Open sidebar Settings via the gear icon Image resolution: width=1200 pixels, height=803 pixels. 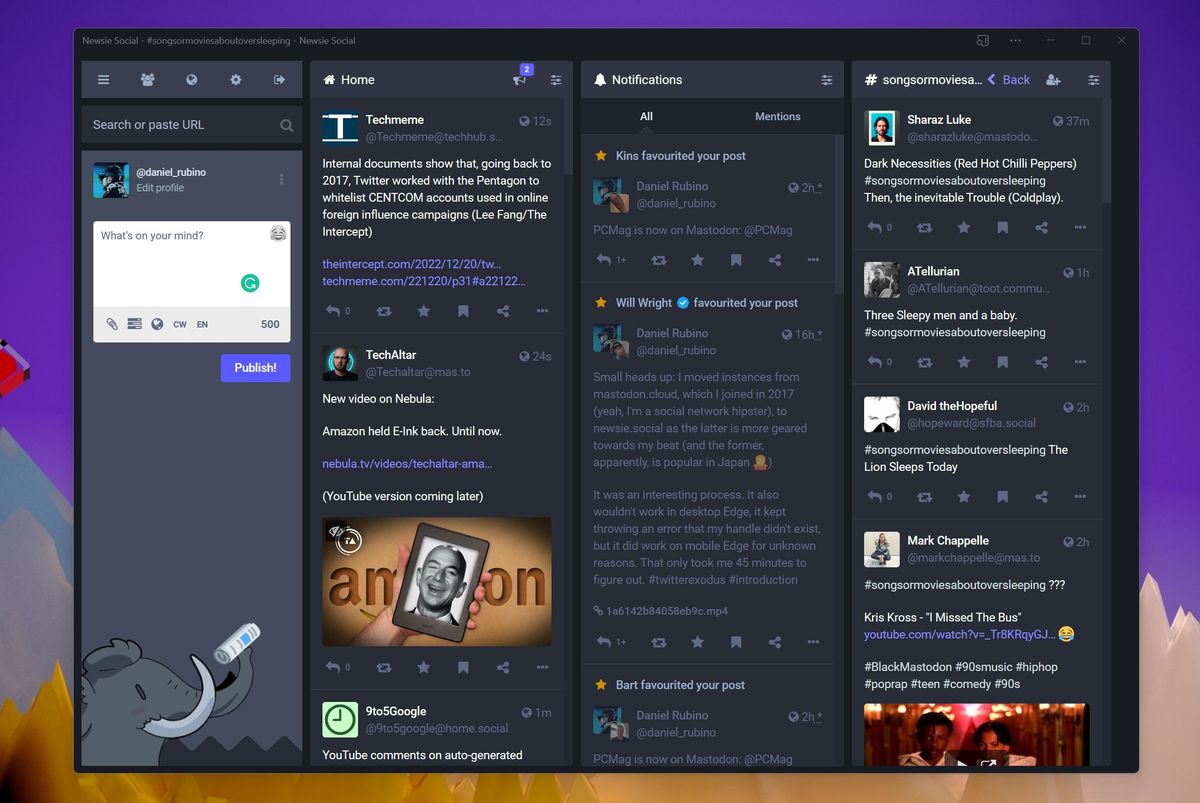point(235,79)
